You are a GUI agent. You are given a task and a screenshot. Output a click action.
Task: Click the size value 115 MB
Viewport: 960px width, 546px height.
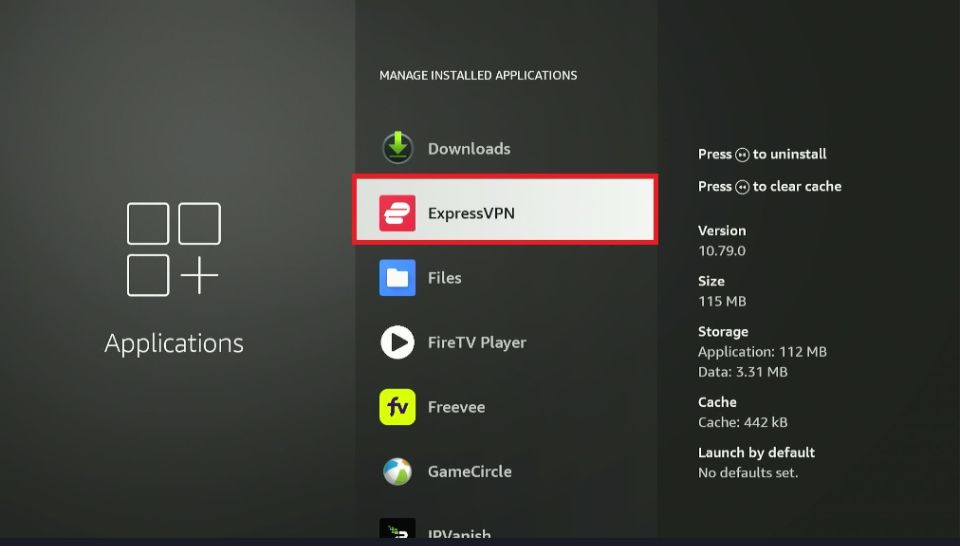[x=722, y=301]
